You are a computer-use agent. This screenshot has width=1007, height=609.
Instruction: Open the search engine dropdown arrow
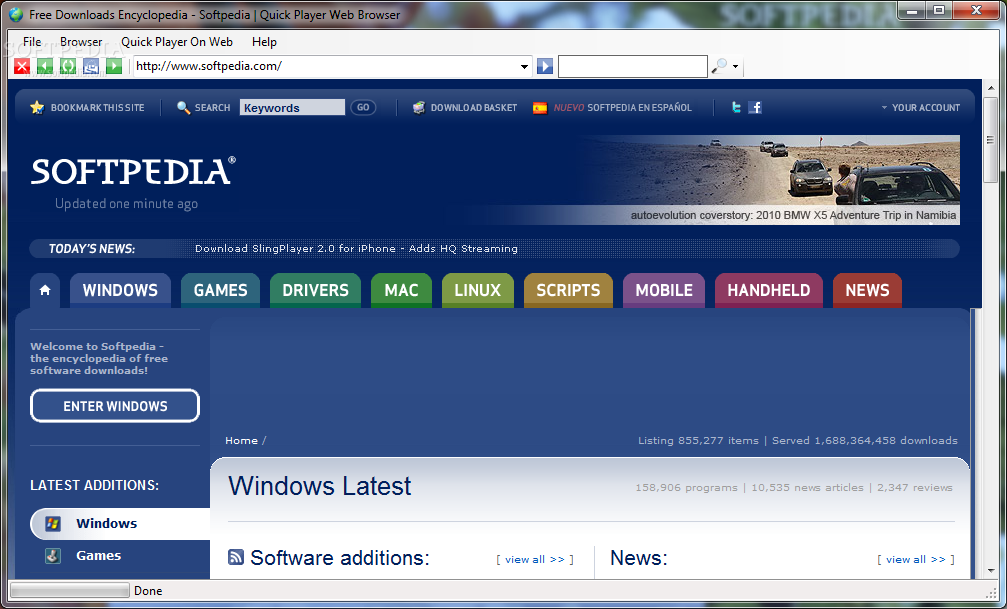pyautogui.click(x=735, y=67)
